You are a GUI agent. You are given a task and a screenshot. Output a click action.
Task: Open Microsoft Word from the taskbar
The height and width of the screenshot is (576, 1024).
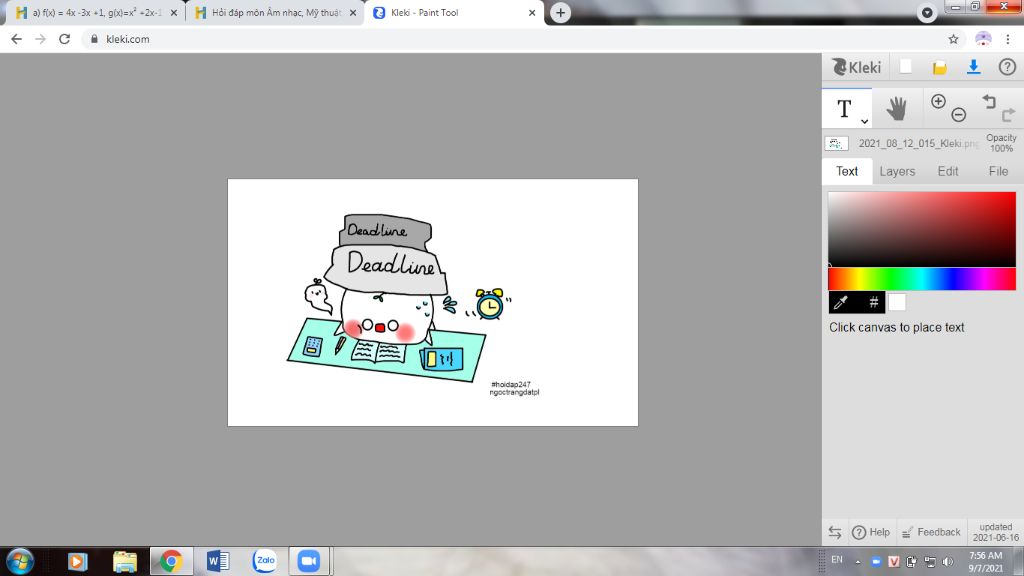[217, 561]
